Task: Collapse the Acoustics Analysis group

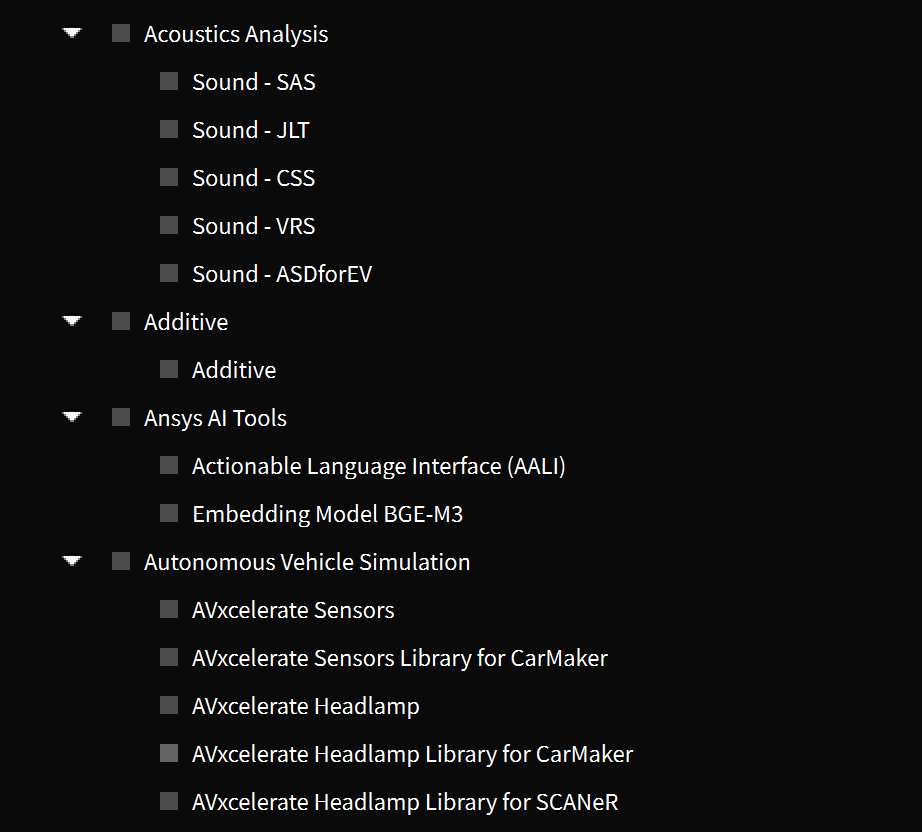Action: click(72, 33)
